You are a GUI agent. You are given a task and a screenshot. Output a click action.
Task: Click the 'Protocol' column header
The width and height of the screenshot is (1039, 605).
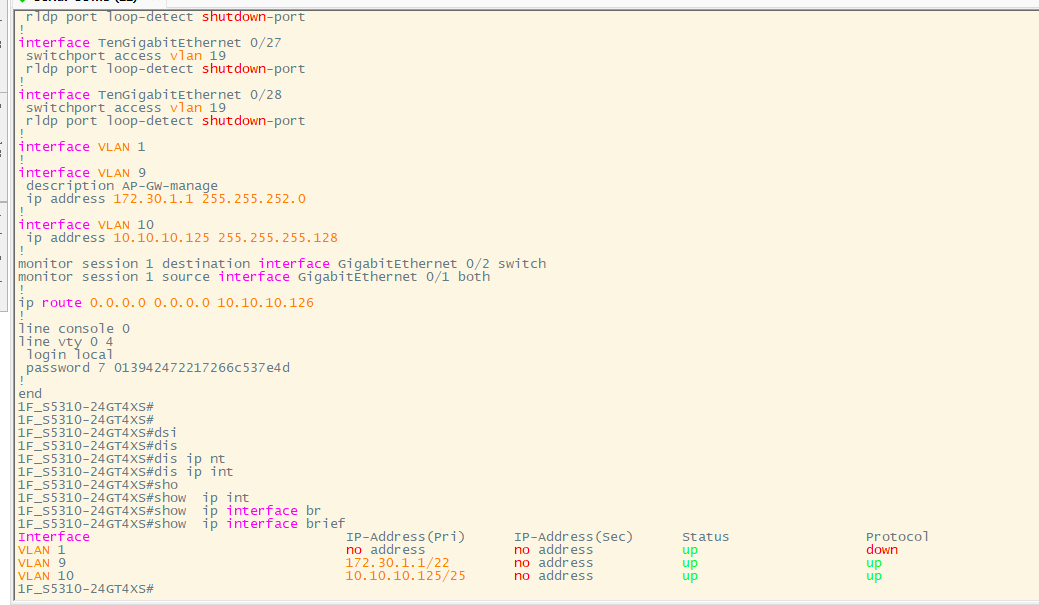tap(897, 537)
